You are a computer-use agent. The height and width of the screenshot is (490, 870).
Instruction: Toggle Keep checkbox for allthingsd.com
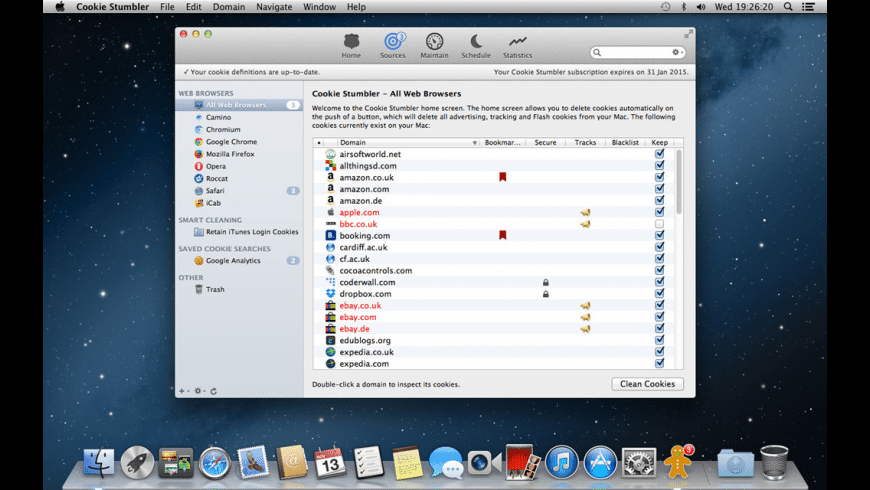[x=659, y=165]
